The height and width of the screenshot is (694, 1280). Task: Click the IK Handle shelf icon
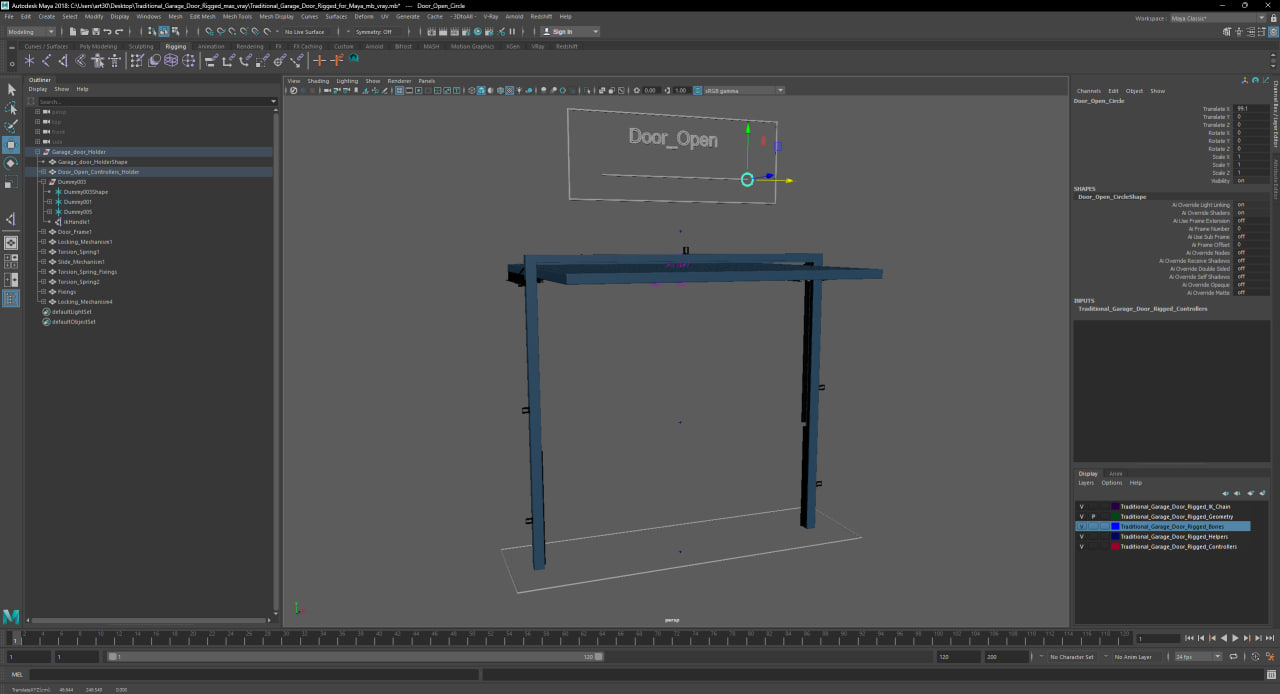[63, 61]
